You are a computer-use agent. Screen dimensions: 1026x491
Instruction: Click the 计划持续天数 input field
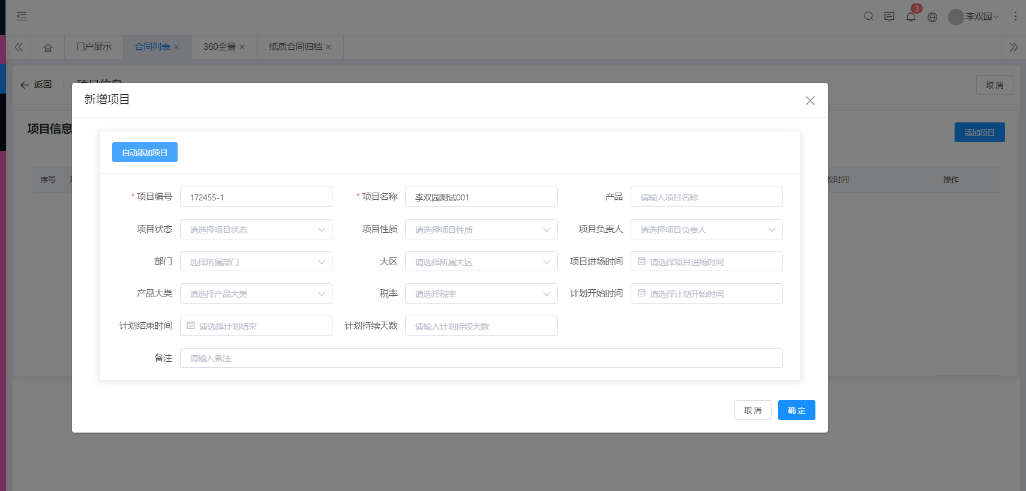[x=481, y=325]
